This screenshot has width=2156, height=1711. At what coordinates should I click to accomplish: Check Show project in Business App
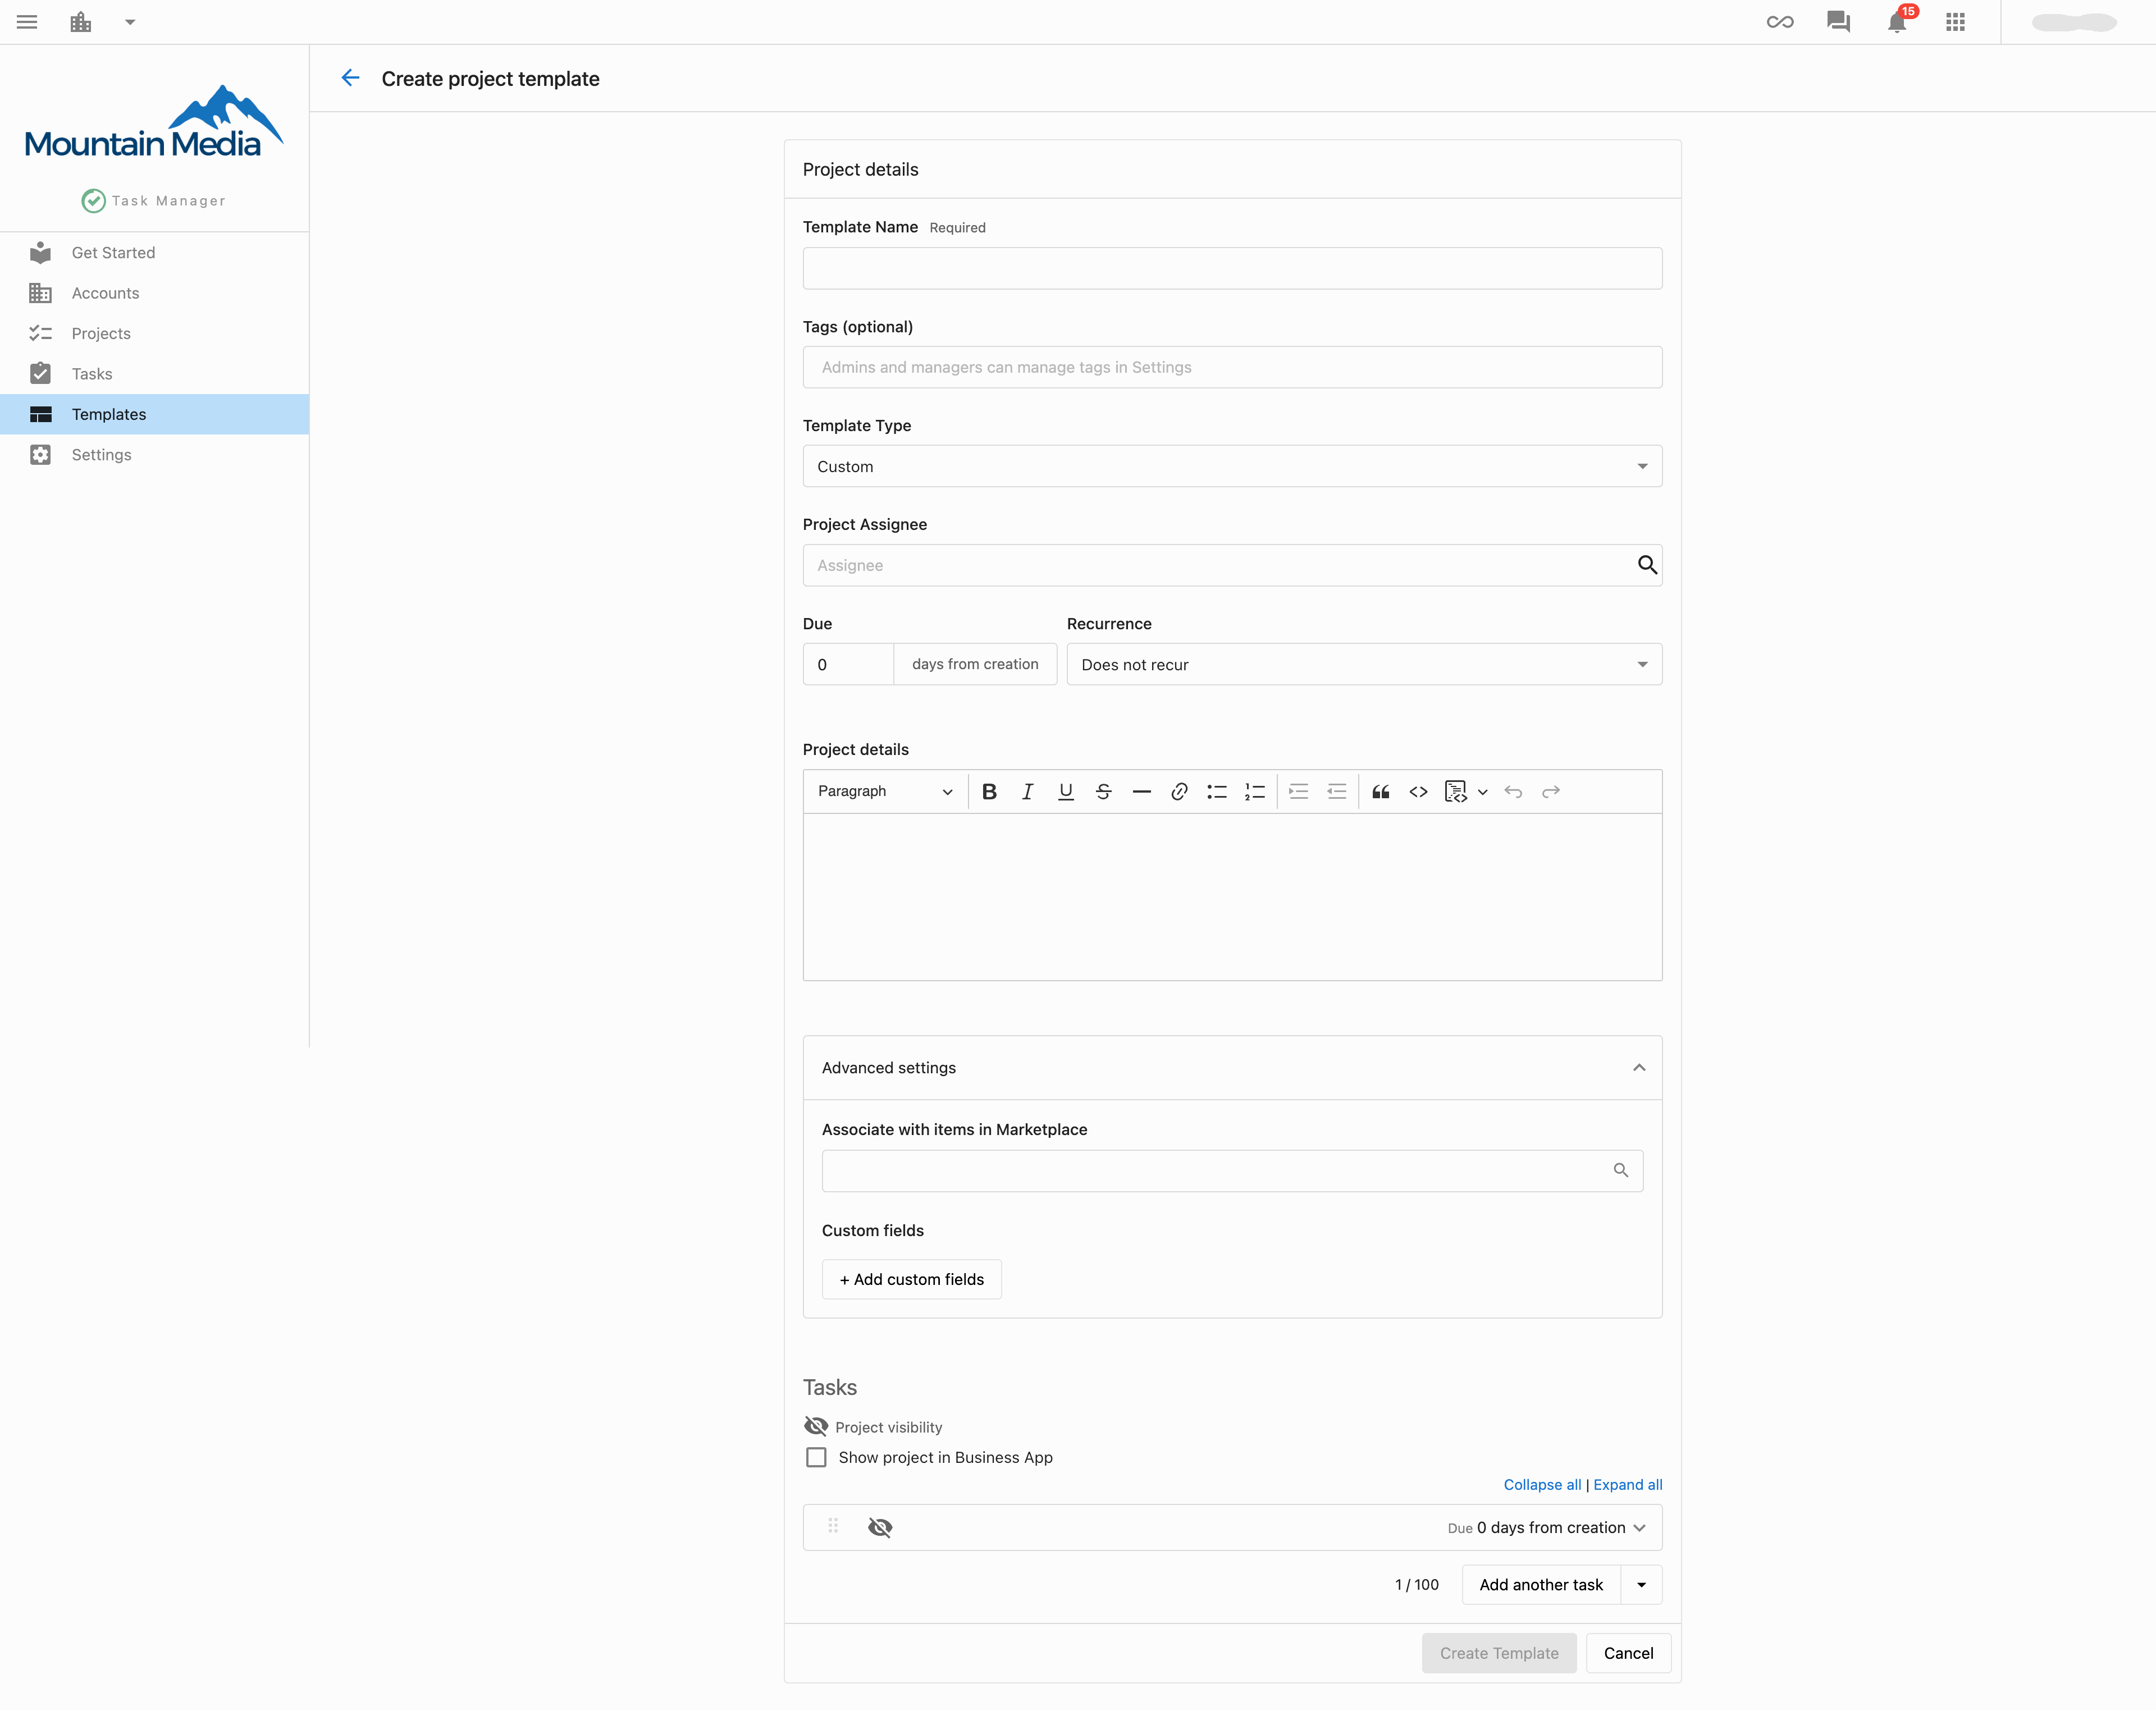pyautogui.click(x=816, y=1457)
